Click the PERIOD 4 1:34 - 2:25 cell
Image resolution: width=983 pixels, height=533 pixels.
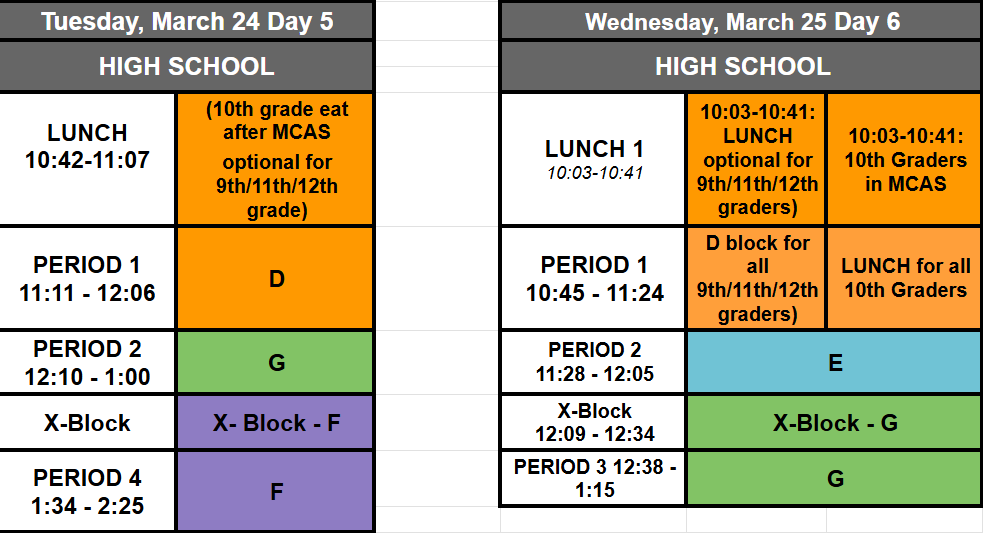(x=88, y=491)
